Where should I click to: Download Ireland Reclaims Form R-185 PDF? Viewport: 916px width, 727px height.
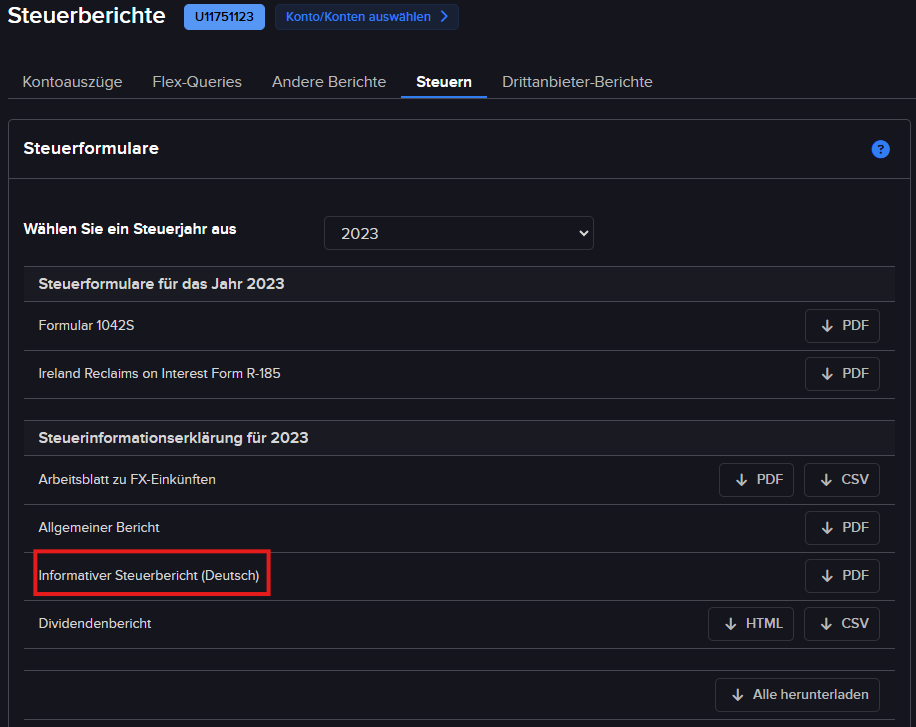click(842, 374)
